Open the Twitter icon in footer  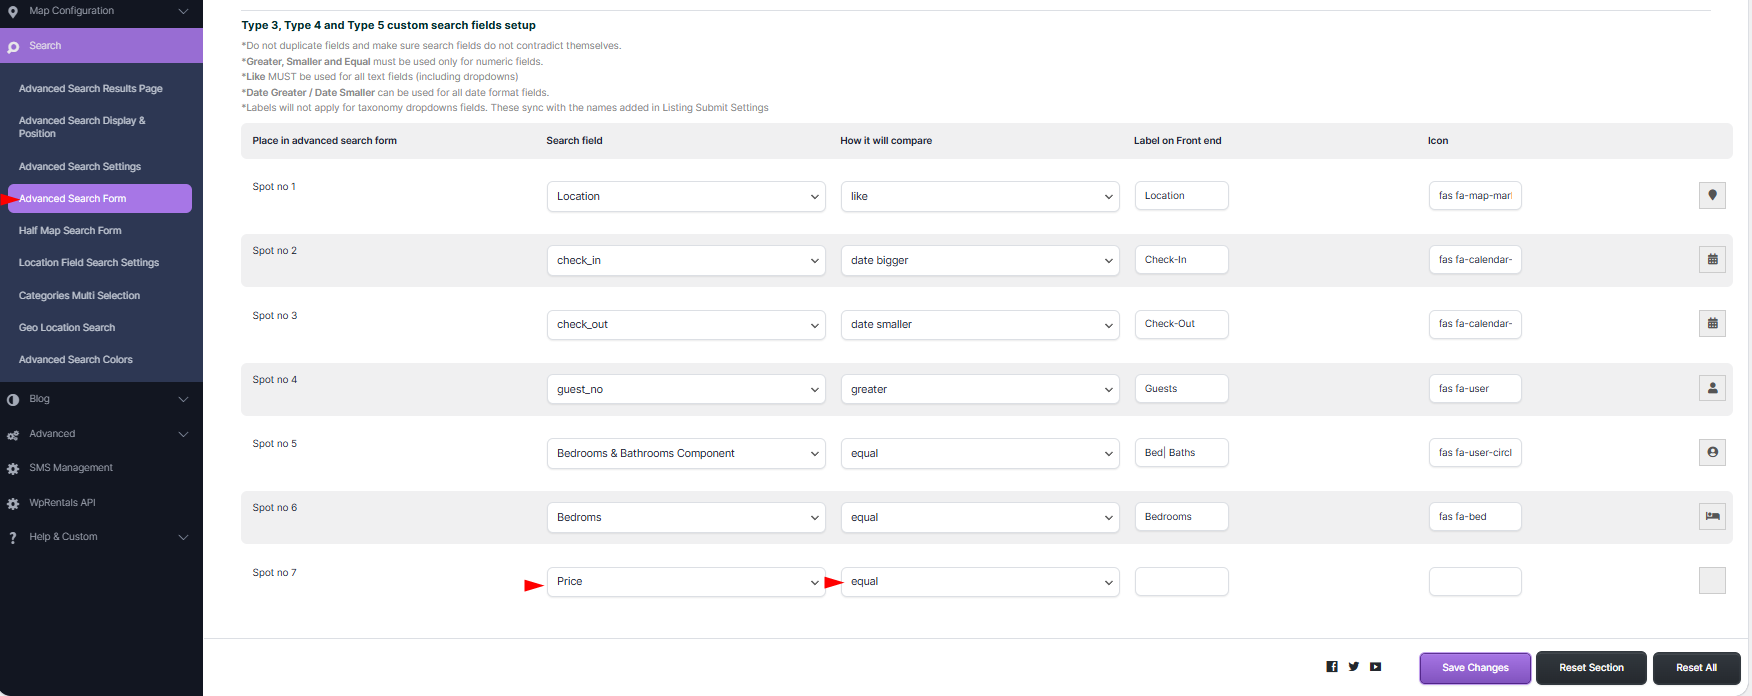click(1354, 667)
